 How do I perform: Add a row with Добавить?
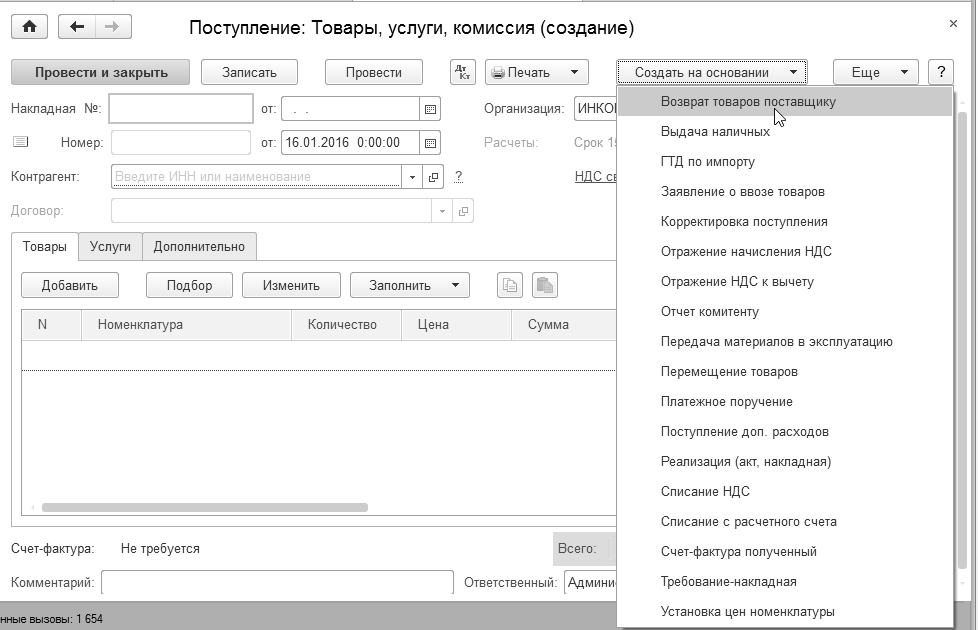(x=70, y=286)
